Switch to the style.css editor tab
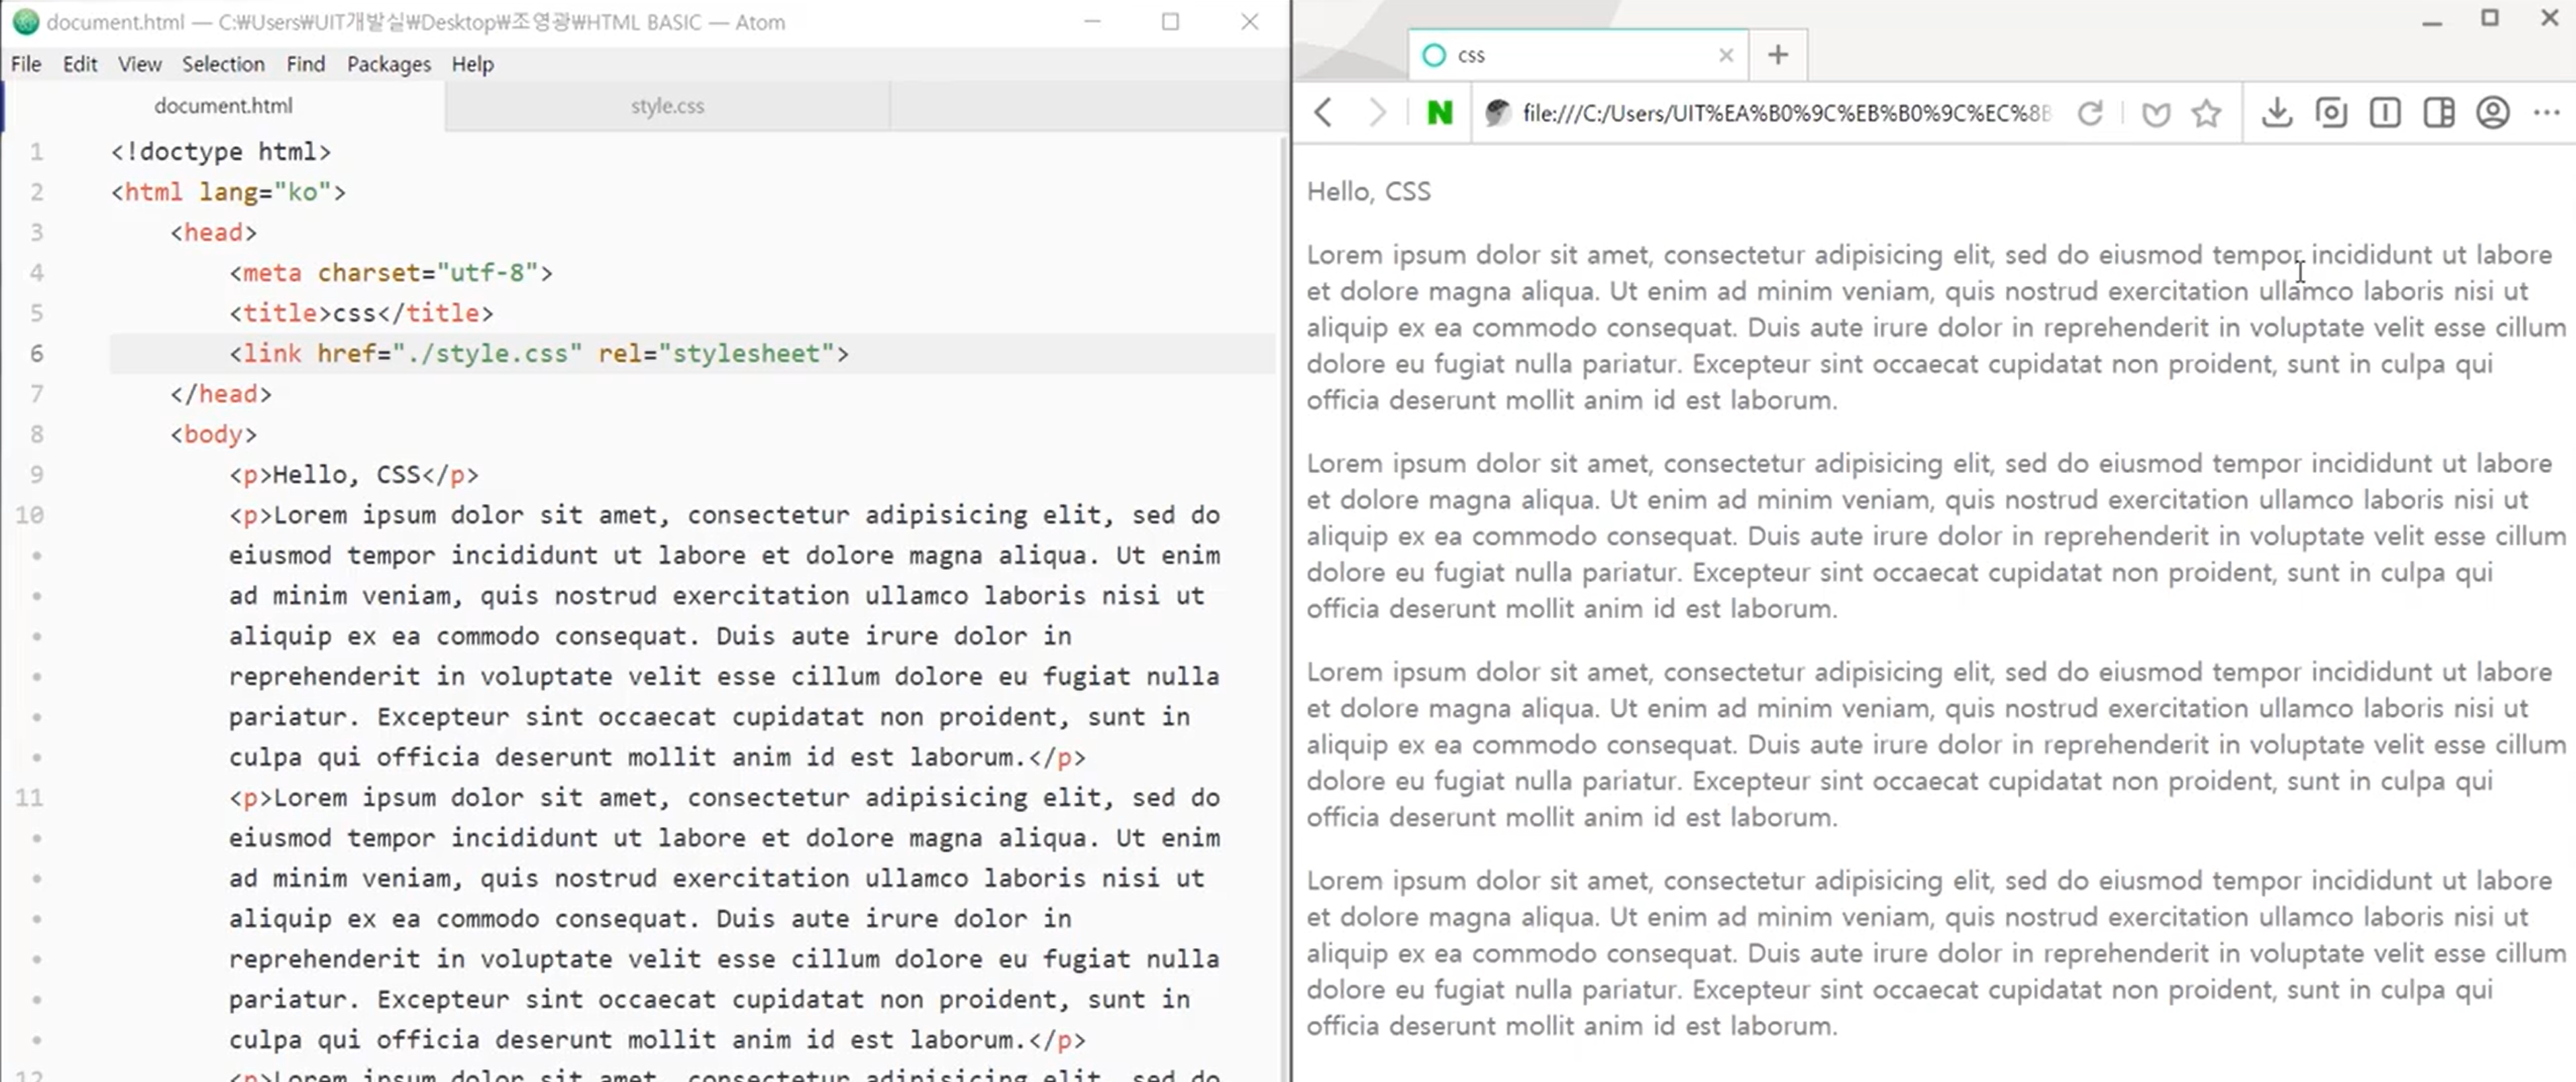 (x=667, y=106)
